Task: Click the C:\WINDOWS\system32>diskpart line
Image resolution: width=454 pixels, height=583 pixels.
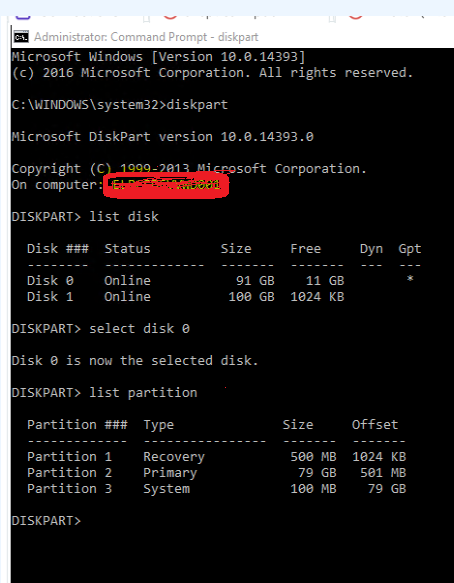Action: tap(119, 105)
